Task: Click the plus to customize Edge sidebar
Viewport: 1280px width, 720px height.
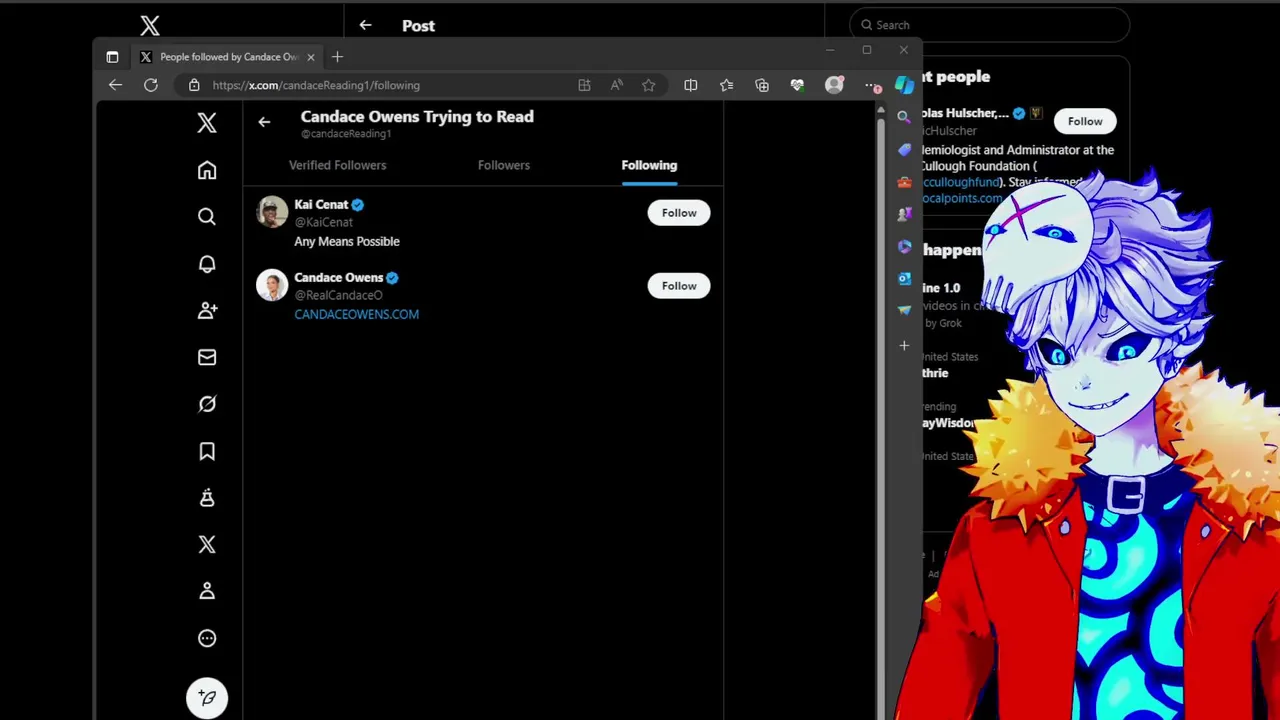Action: click(904, 346)
